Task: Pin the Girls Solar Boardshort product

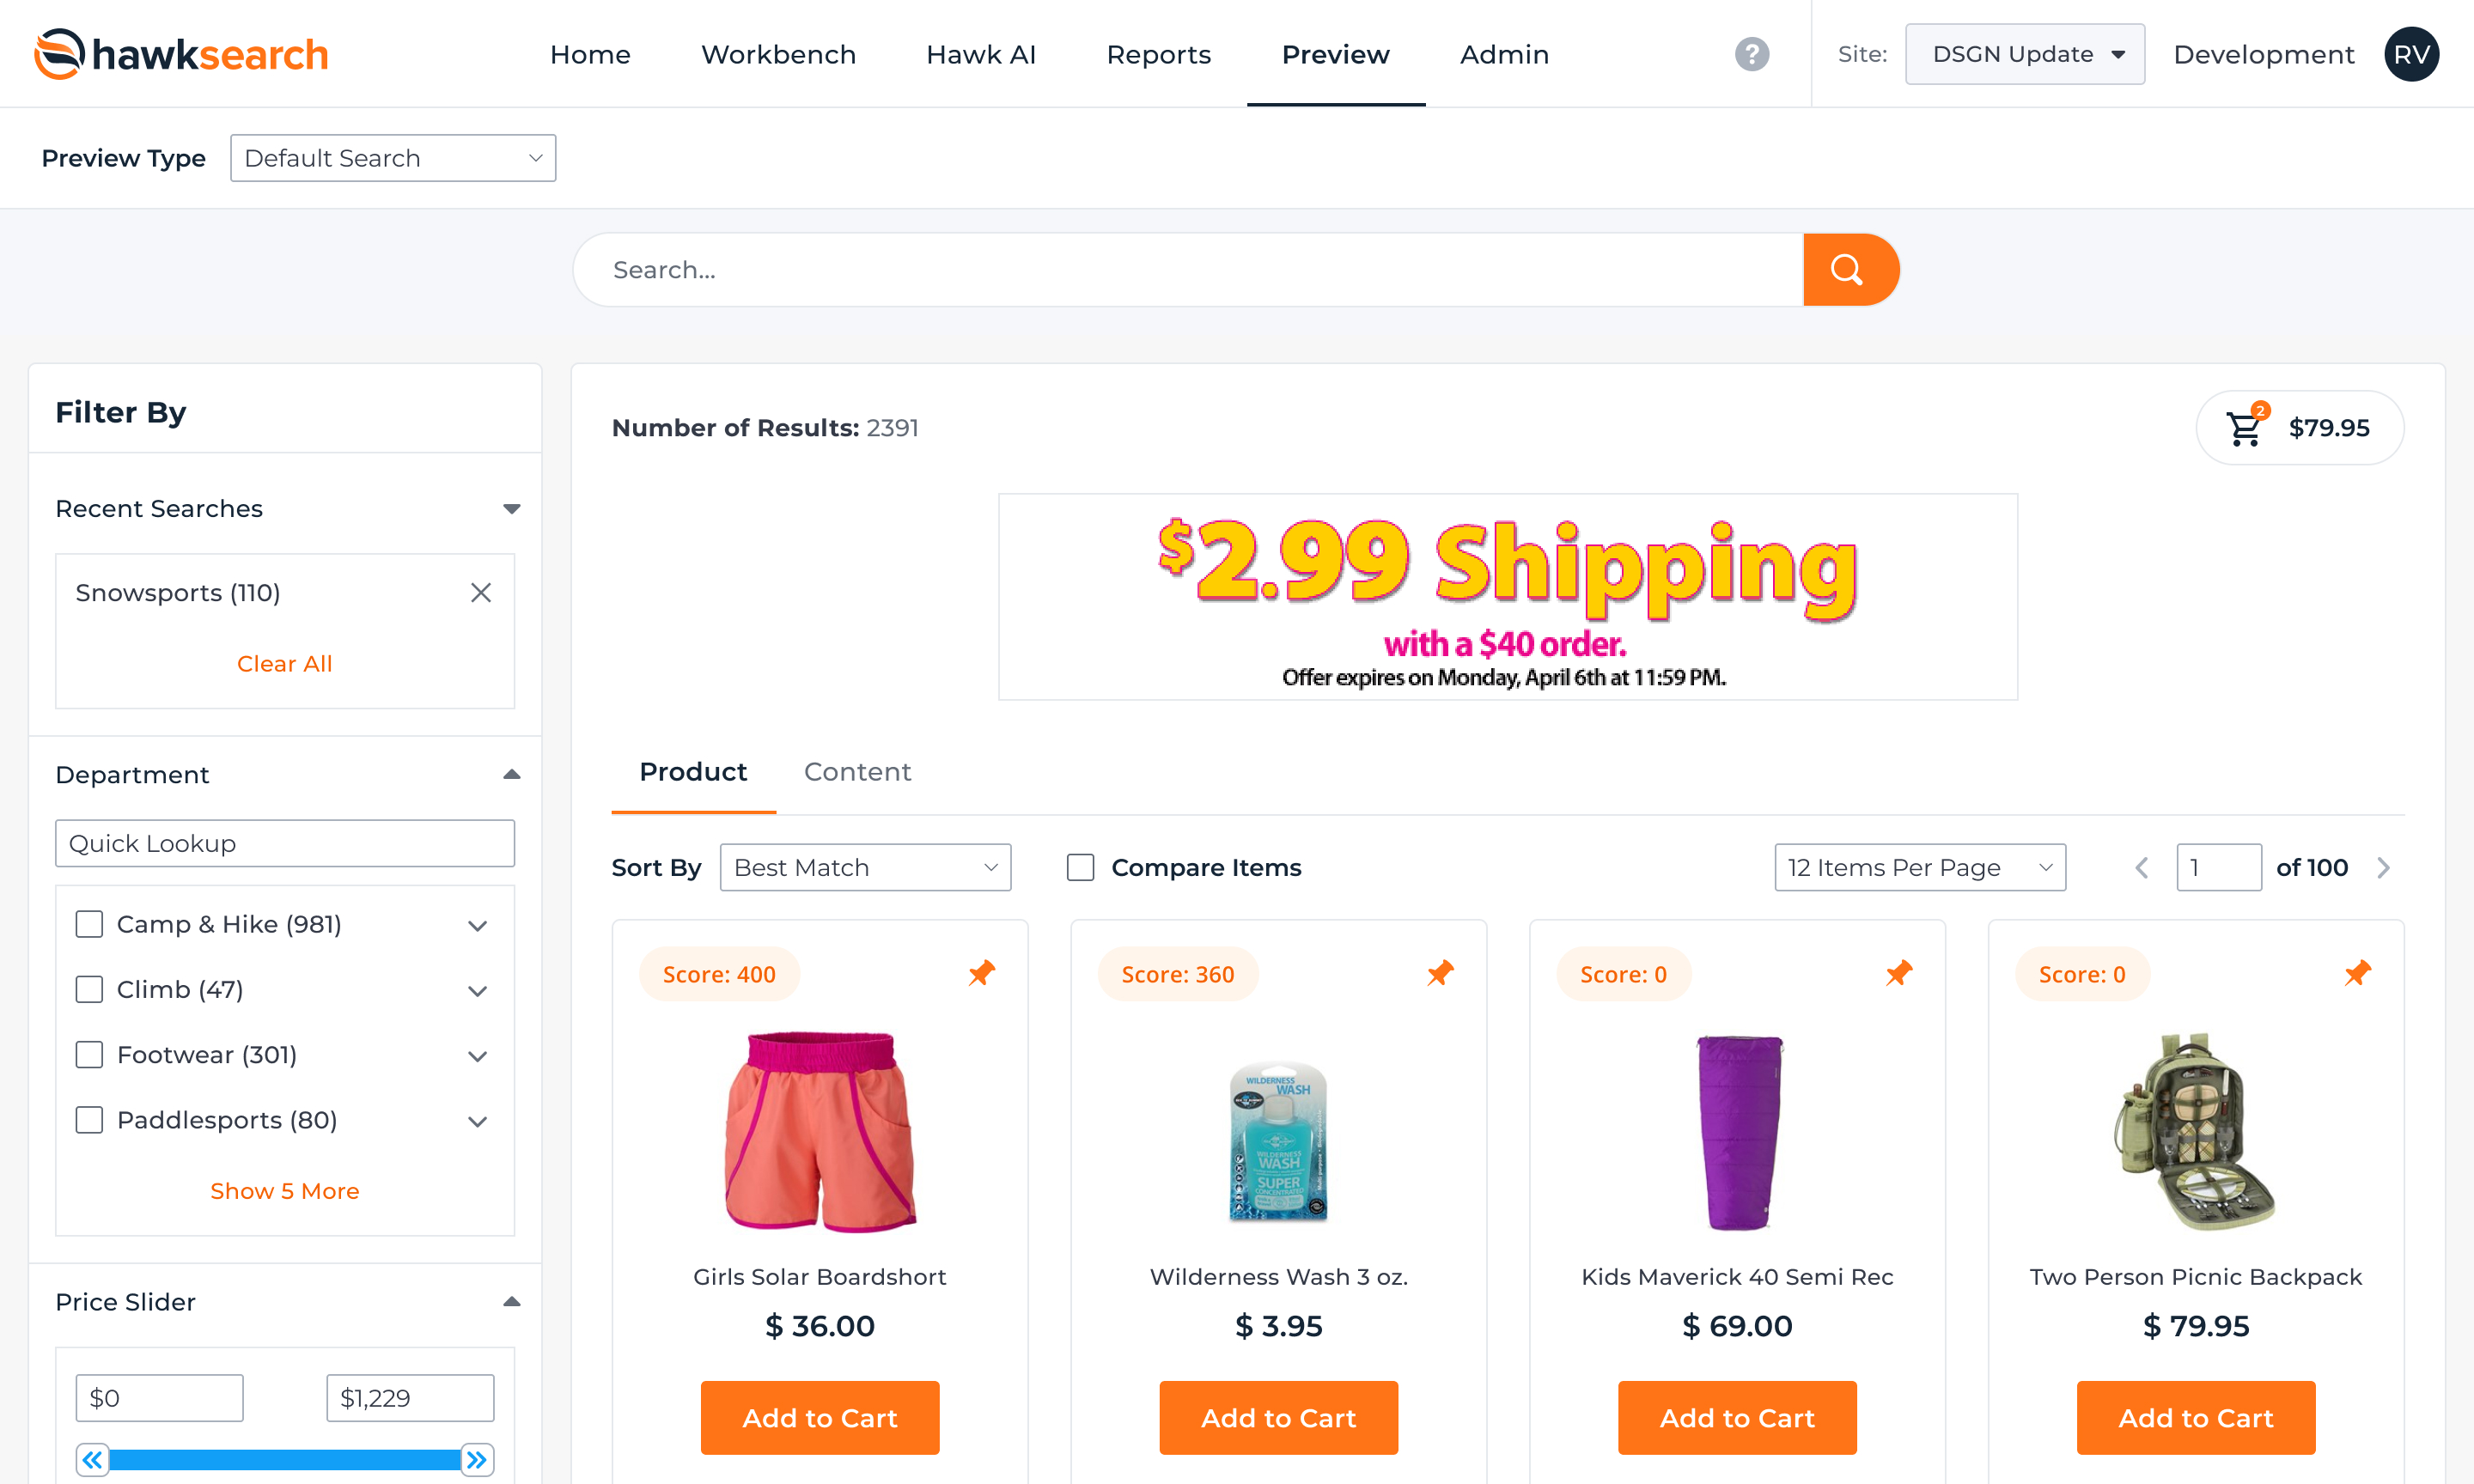Action: point(982,973)
